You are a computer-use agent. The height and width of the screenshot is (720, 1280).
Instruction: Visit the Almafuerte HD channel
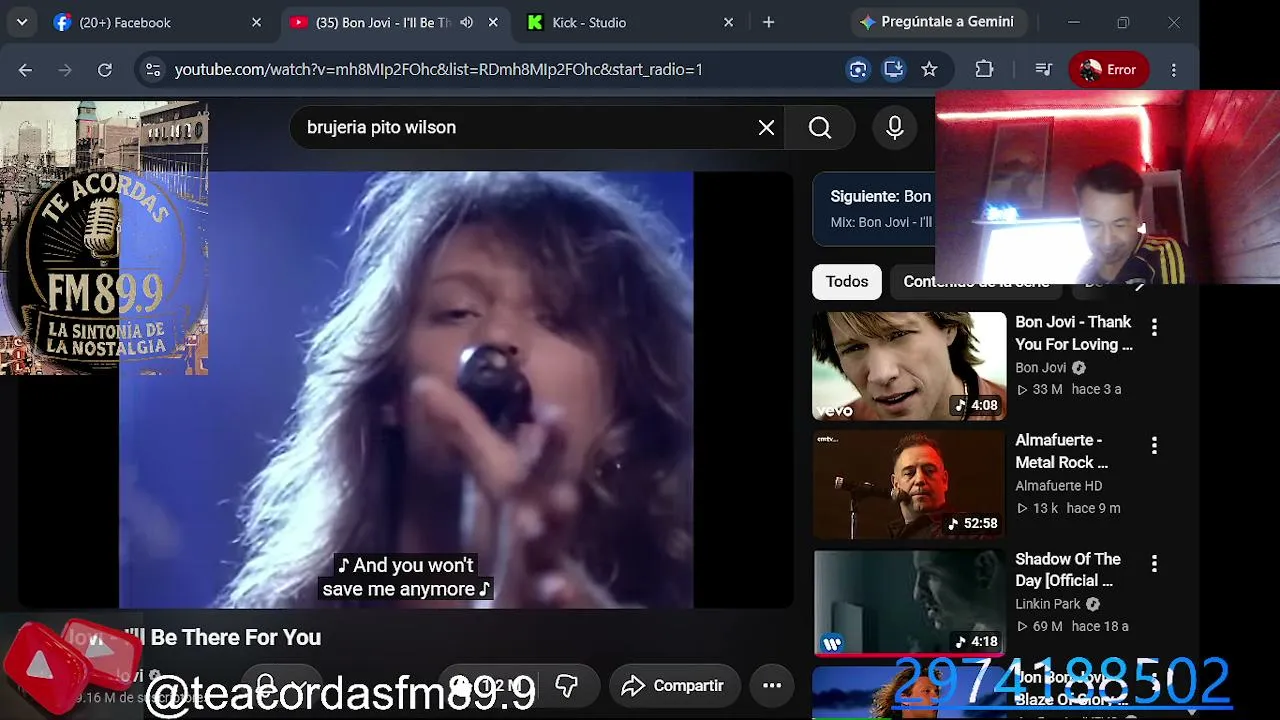pos(1059,486)
